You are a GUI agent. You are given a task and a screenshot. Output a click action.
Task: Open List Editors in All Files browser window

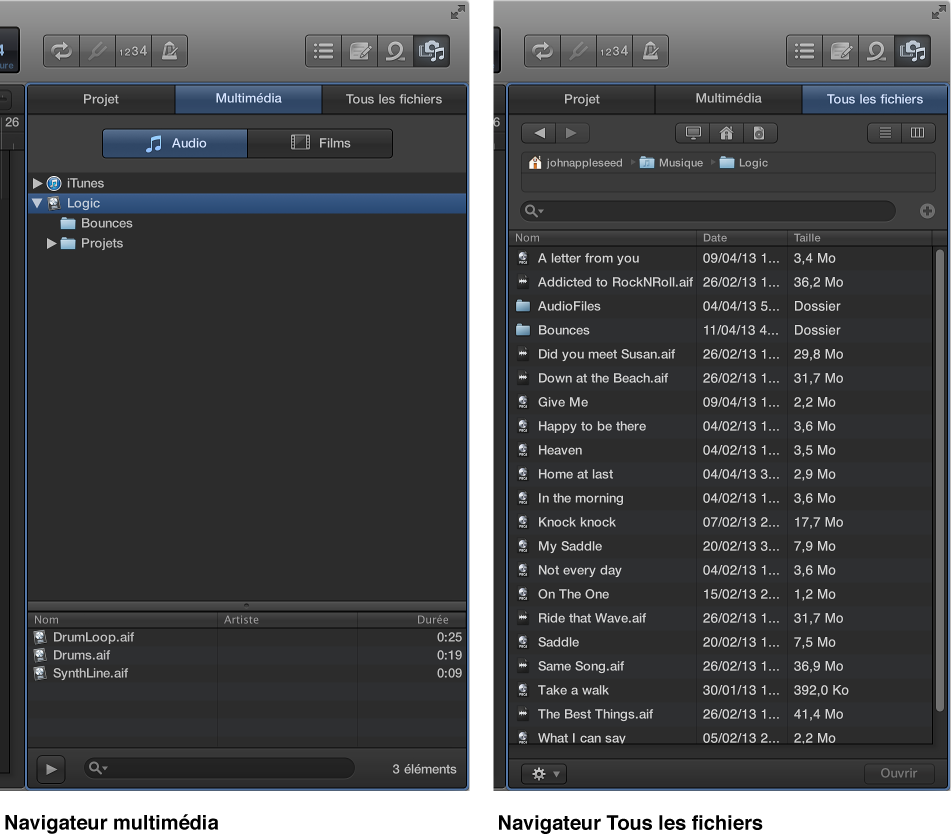(x=804, y=52)
